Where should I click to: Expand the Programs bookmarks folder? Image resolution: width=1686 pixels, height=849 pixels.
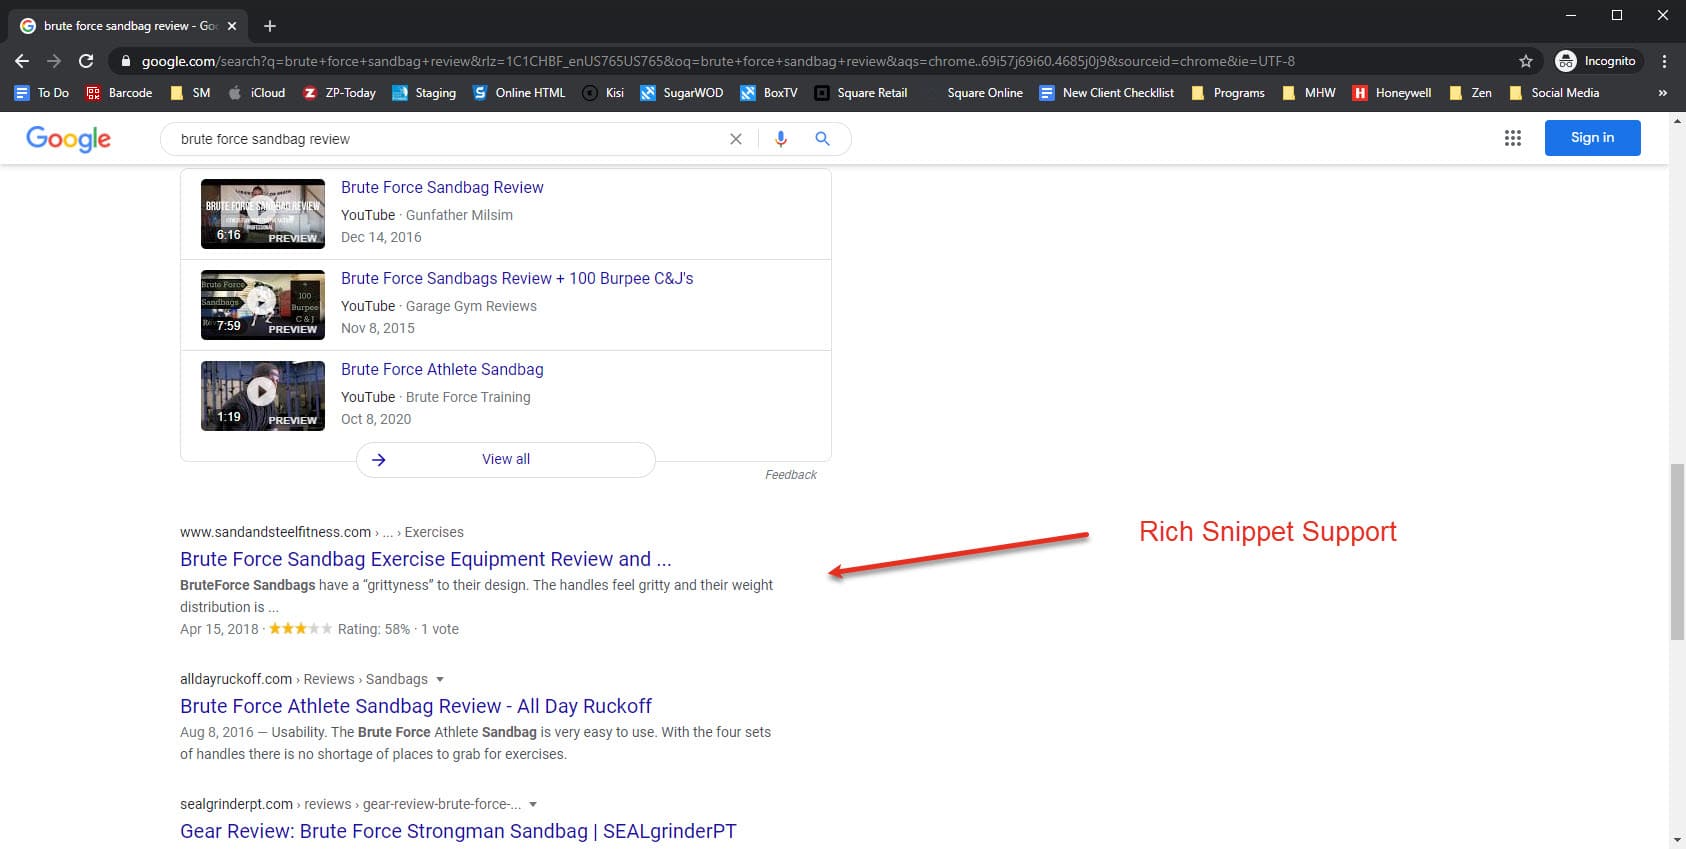coord(1228,93)
